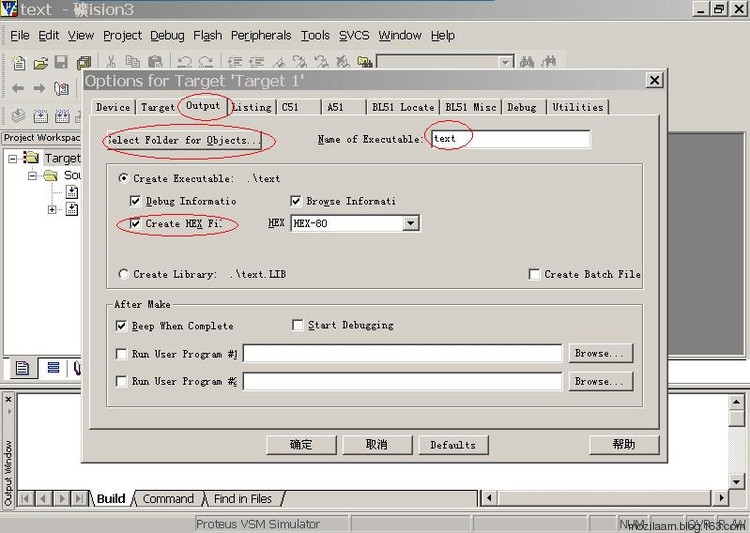The height and width of the screenshot is (533, 750).
Task: Open the Flash menu
Action: tap(208, 35)
